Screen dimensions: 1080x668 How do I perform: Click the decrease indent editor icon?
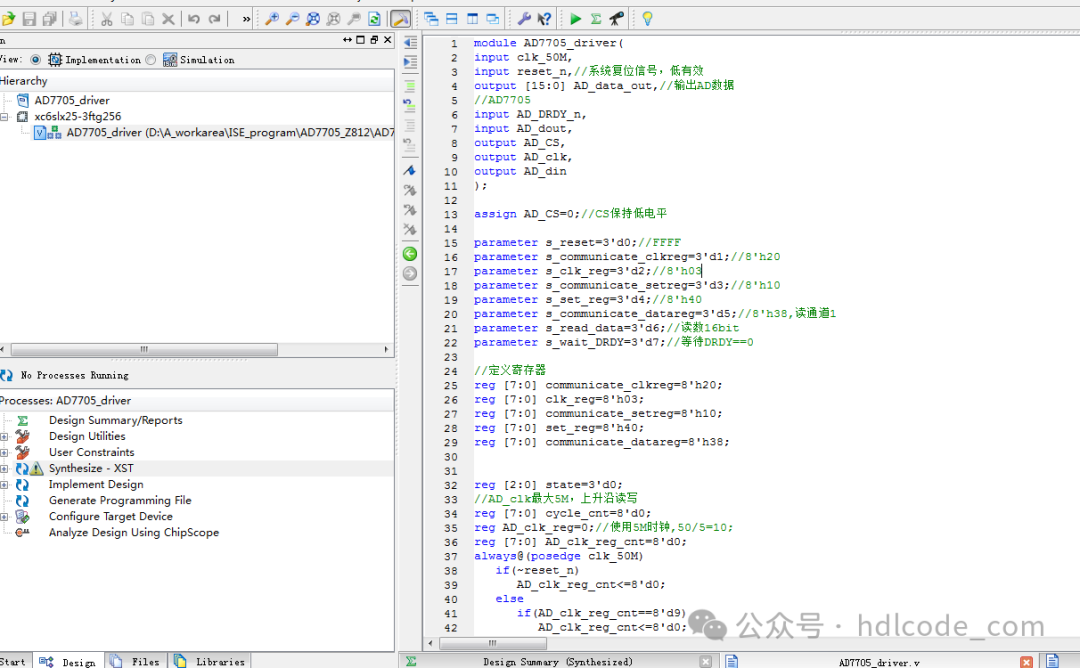pyautogui.click(x=410, y=43)
